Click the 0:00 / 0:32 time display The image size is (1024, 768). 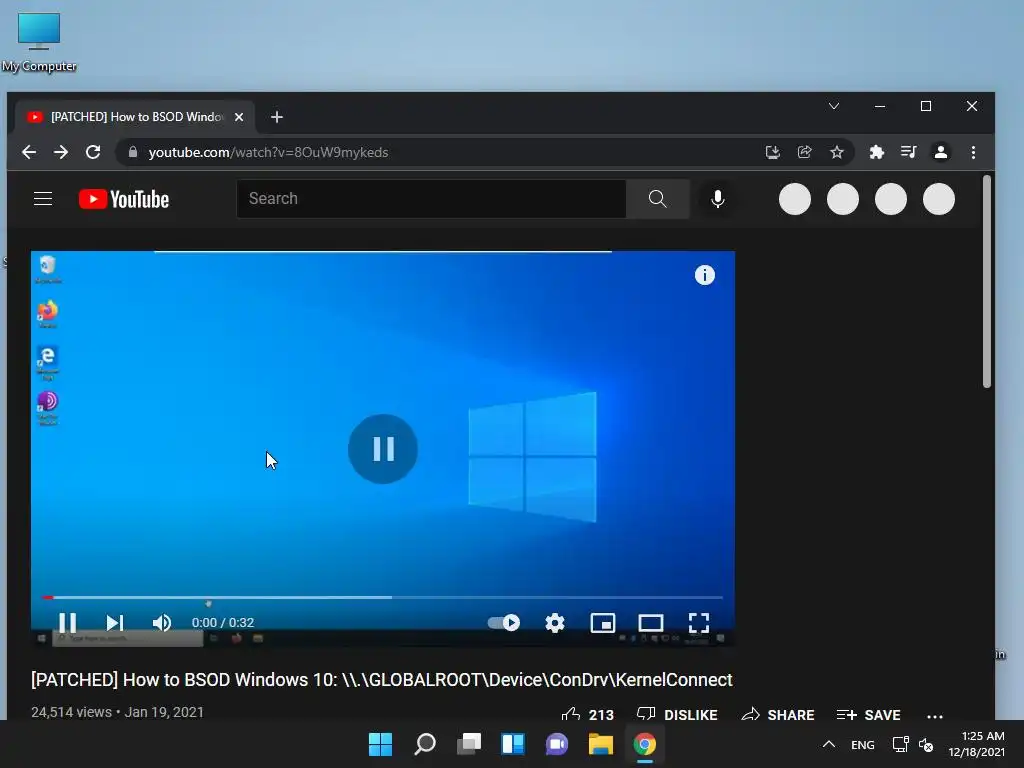point(223,622)
